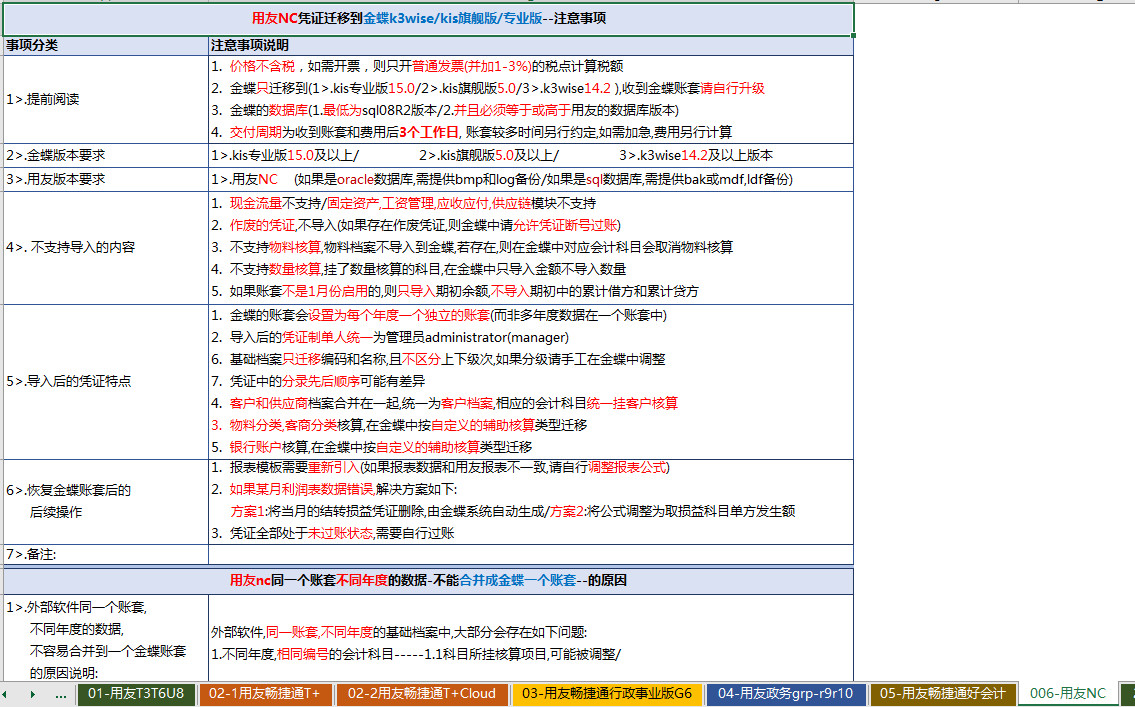Screen dimensions: 1135x707
Task: Switch to the 04-用友政务grp-r9r10 tab
Action: point(786,694)
